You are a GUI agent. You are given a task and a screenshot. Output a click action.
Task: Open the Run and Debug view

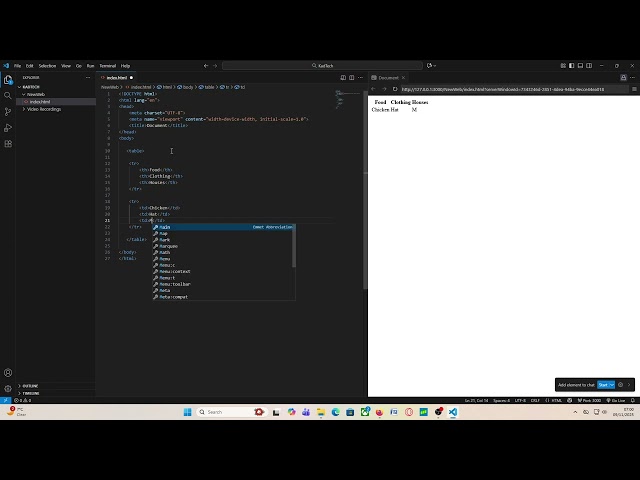point(8,128)
